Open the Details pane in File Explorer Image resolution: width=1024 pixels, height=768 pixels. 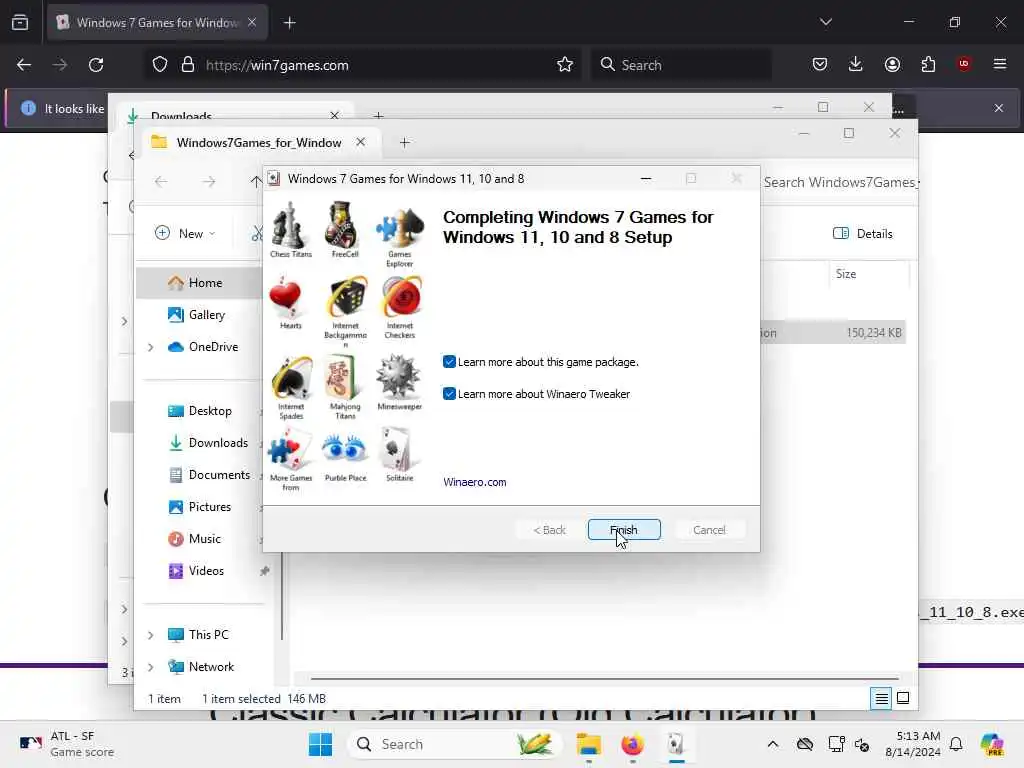(863, 234)
